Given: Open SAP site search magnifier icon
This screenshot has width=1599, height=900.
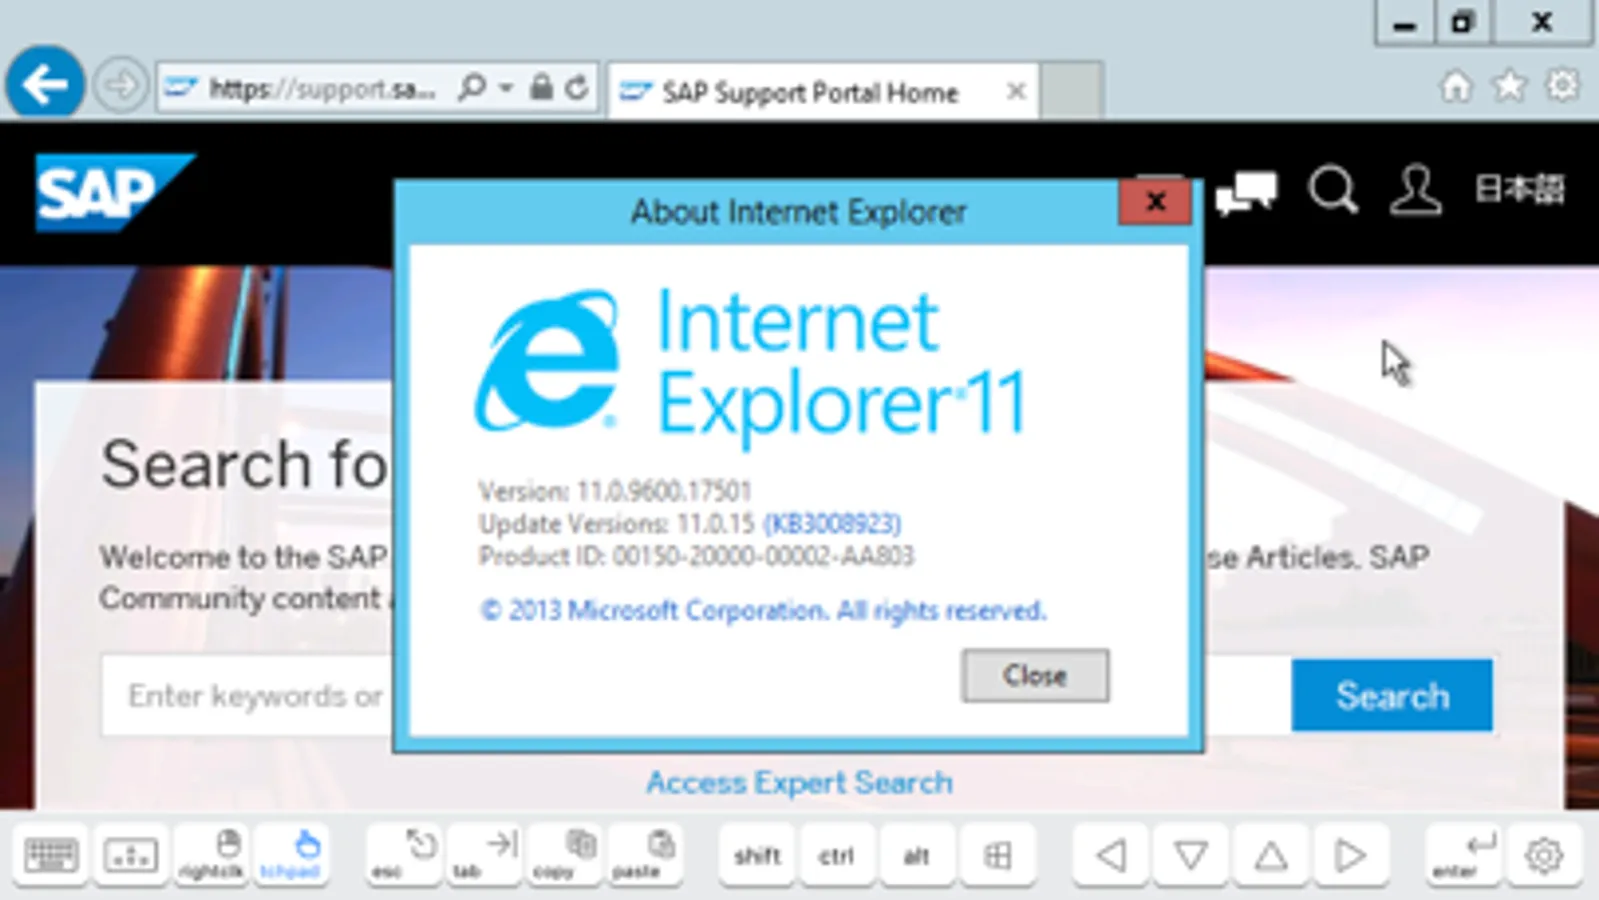Looking at the screenshot, I should click(1333, 189).
